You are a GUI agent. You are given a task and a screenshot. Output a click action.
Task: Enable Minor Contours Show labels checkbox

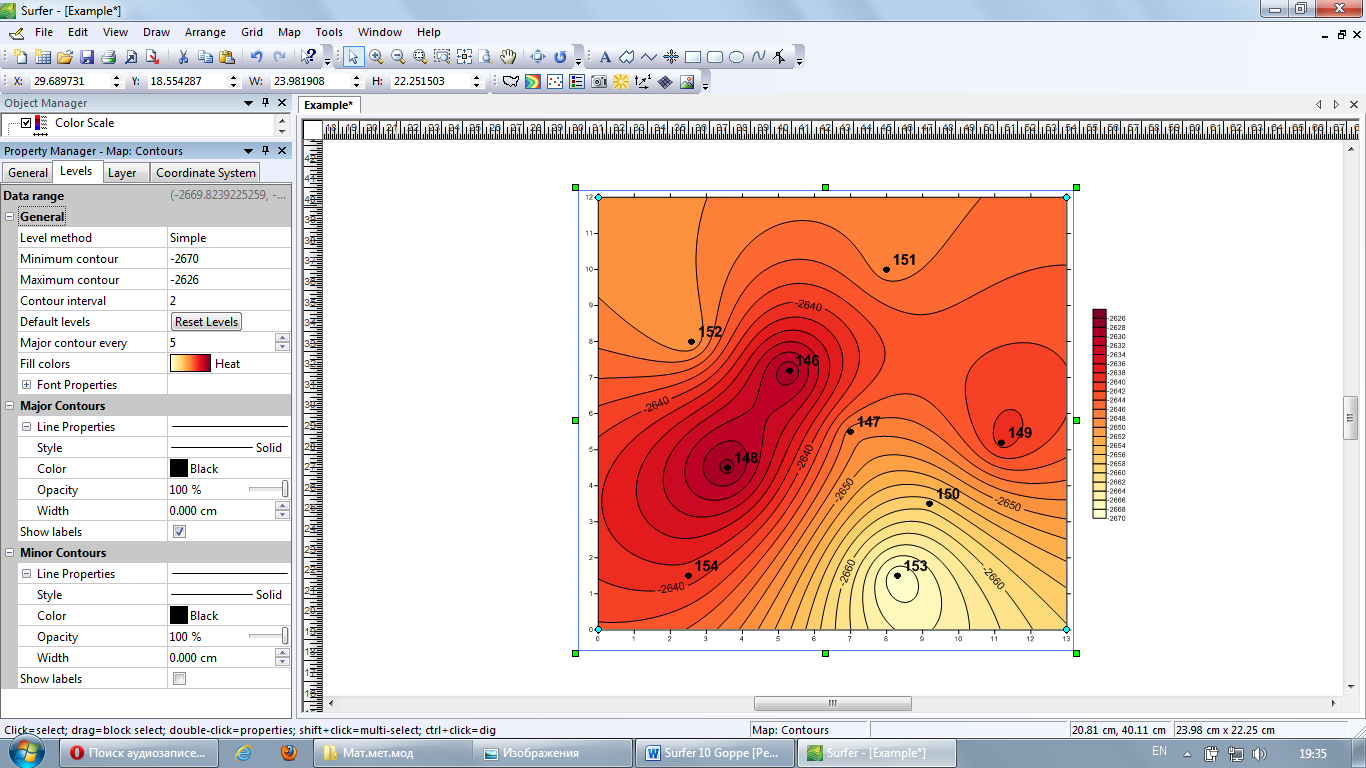coord(179,679)
